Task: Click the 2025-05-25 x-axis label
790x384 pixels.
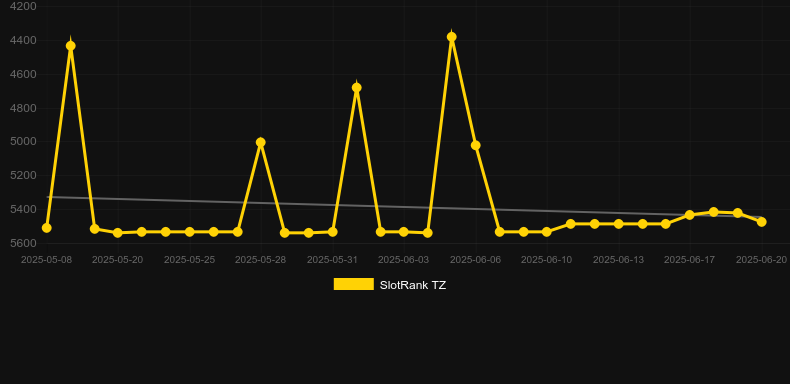Action: [x=189, y=260]
